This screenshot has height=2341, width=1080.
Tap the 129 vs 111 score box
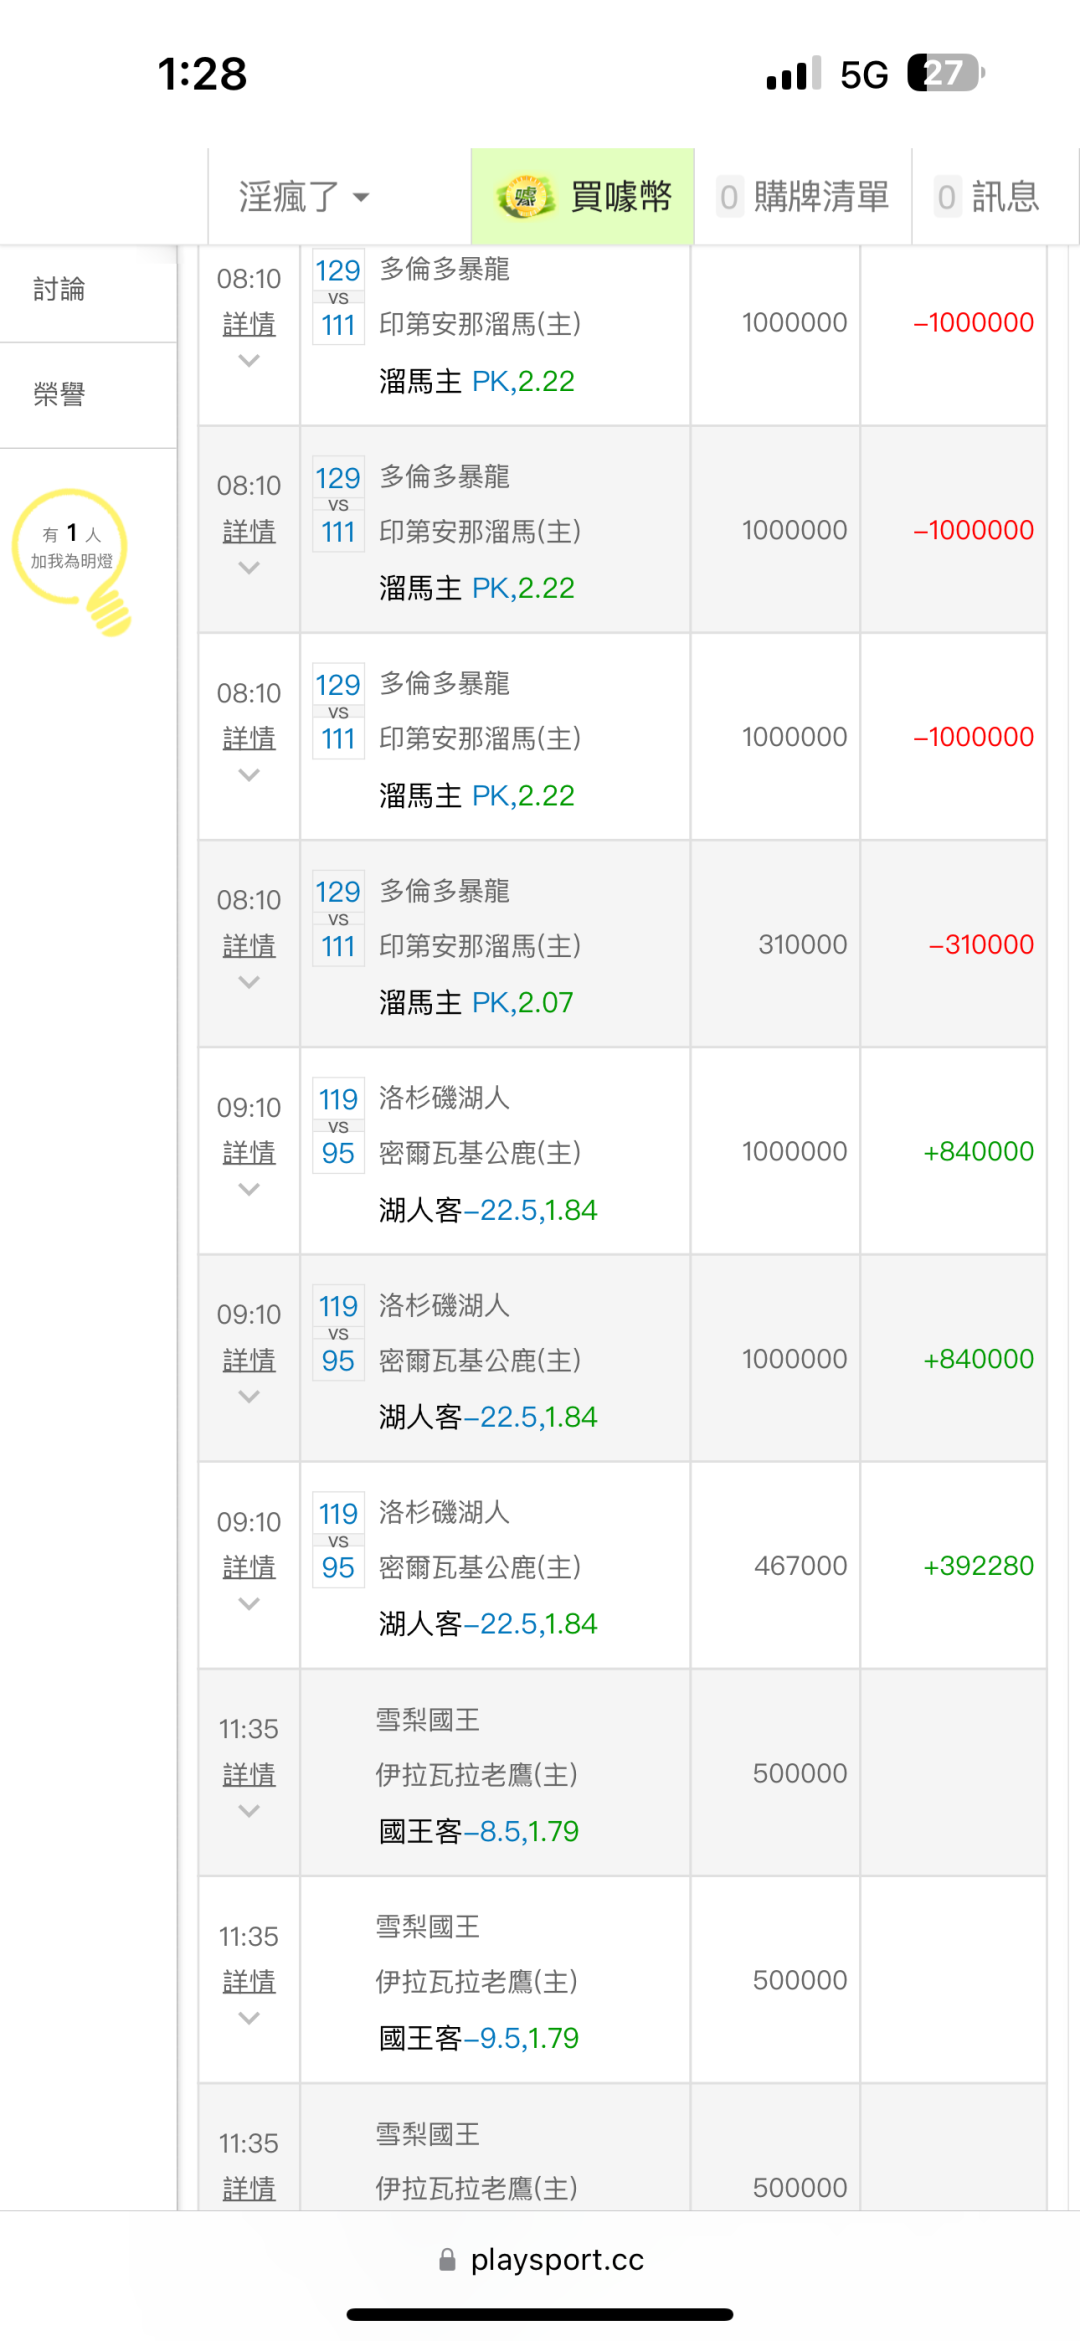click(338, 297)
